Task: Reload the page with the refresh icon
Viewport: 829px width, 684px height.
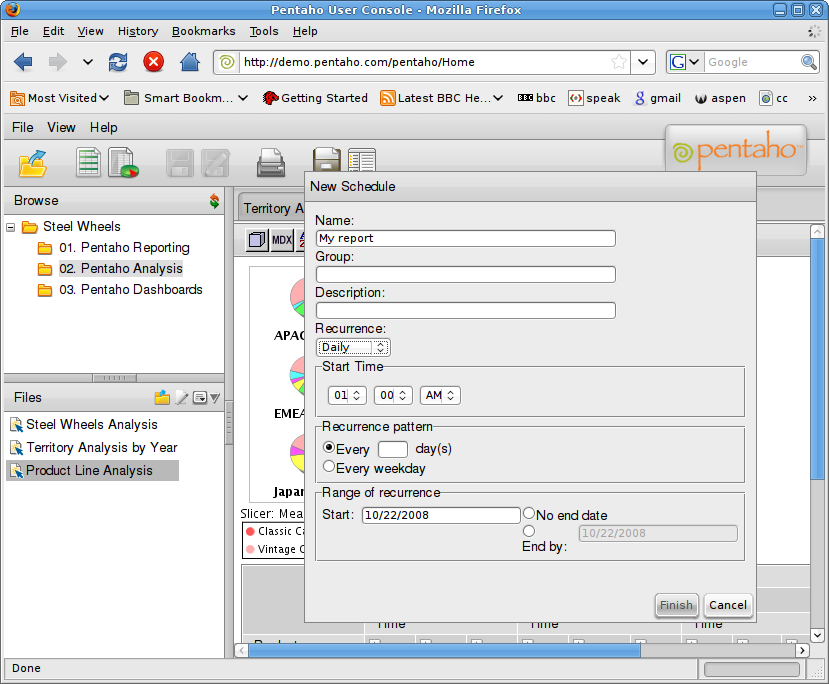Action: coord(118,62)
